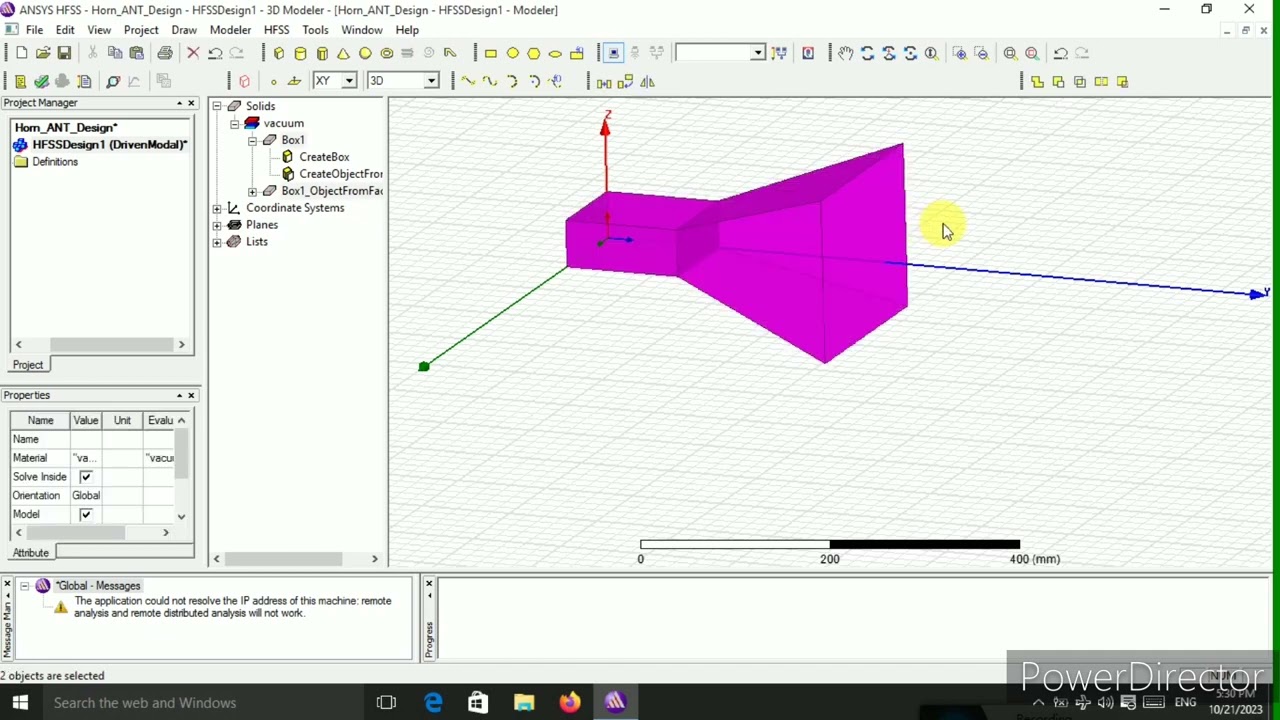Open the empty selection dropdown in toolbar
This screenshot has height=720, width=1280.
[758, 53]
